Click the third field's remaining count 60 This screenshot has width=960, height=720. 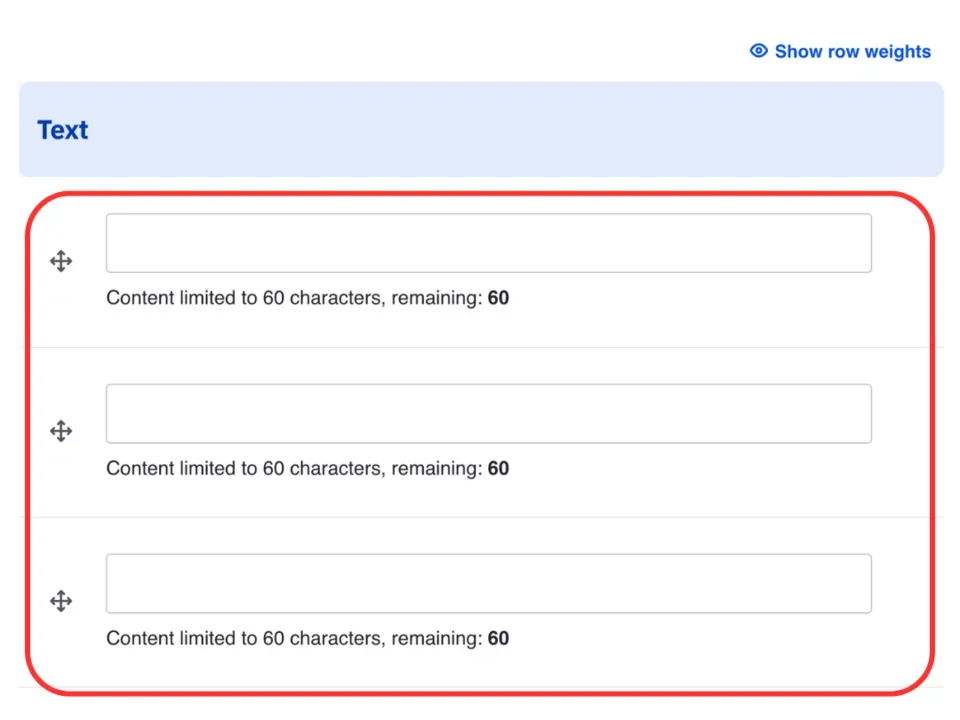coord(498,638)
